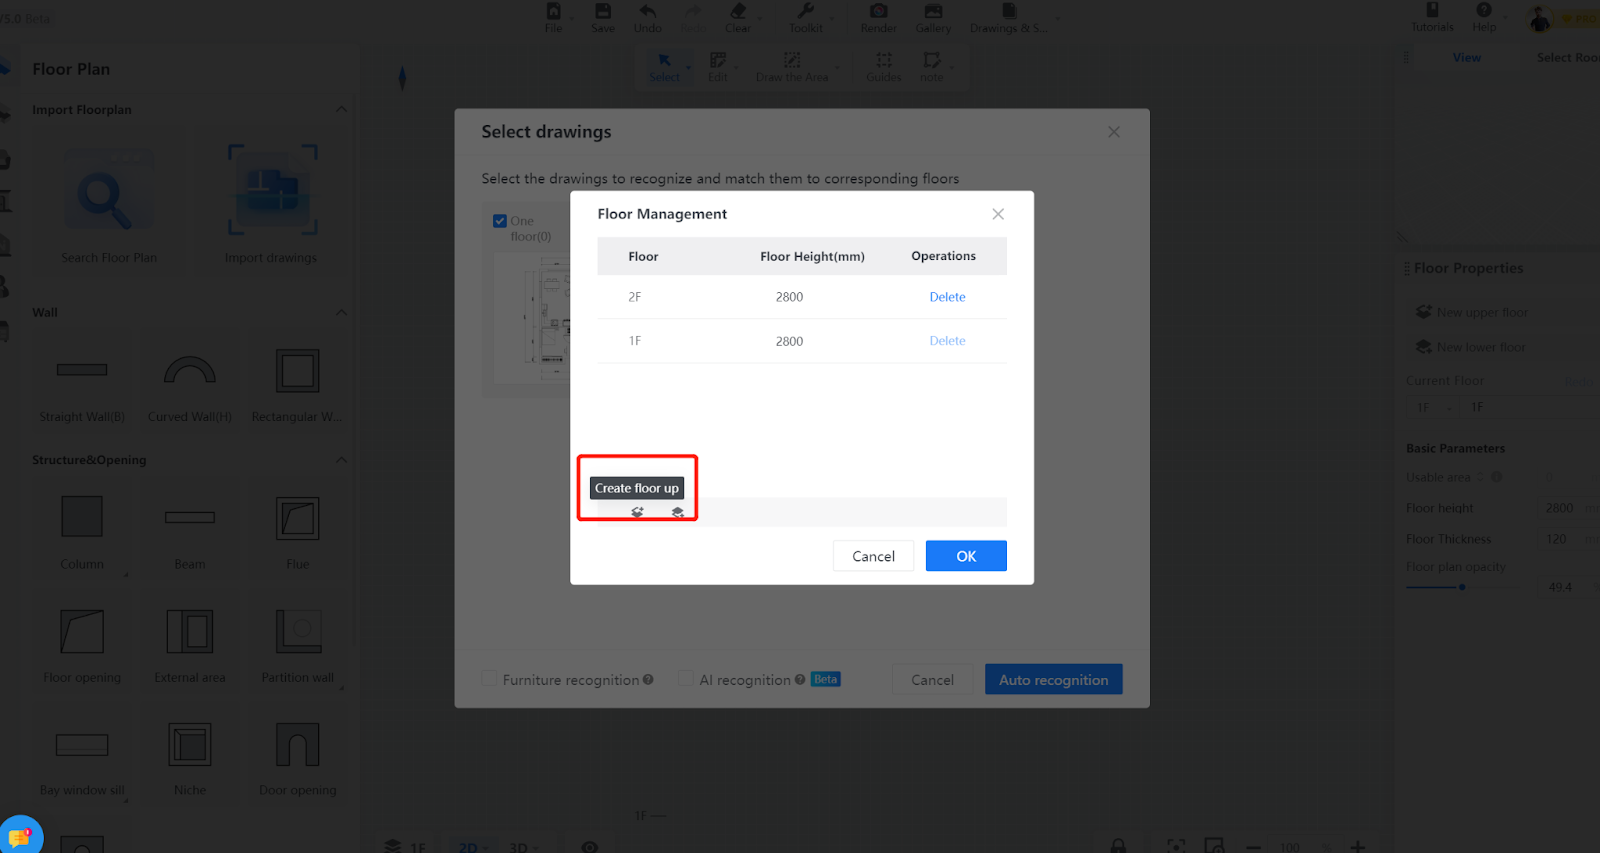Click Cancel in Floor Management dialog
Viewport: 1600px width, 853px height.
point(873,556)
